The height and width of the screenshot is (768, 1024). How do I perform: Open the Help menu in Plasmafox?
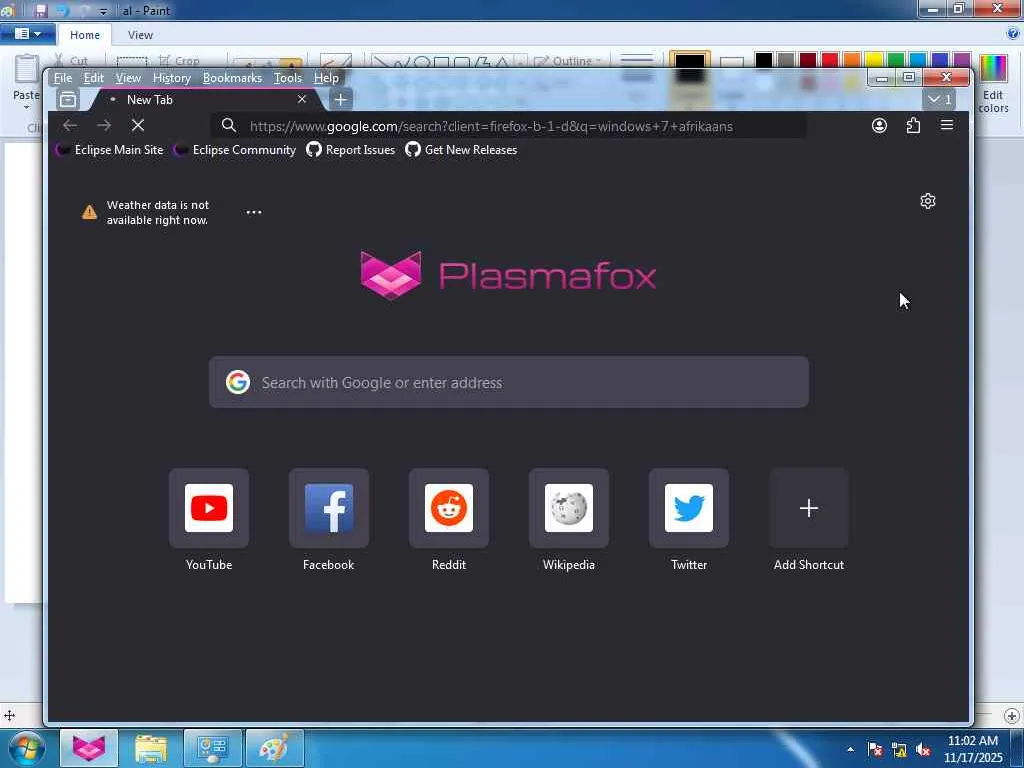(x=326, y=78)
